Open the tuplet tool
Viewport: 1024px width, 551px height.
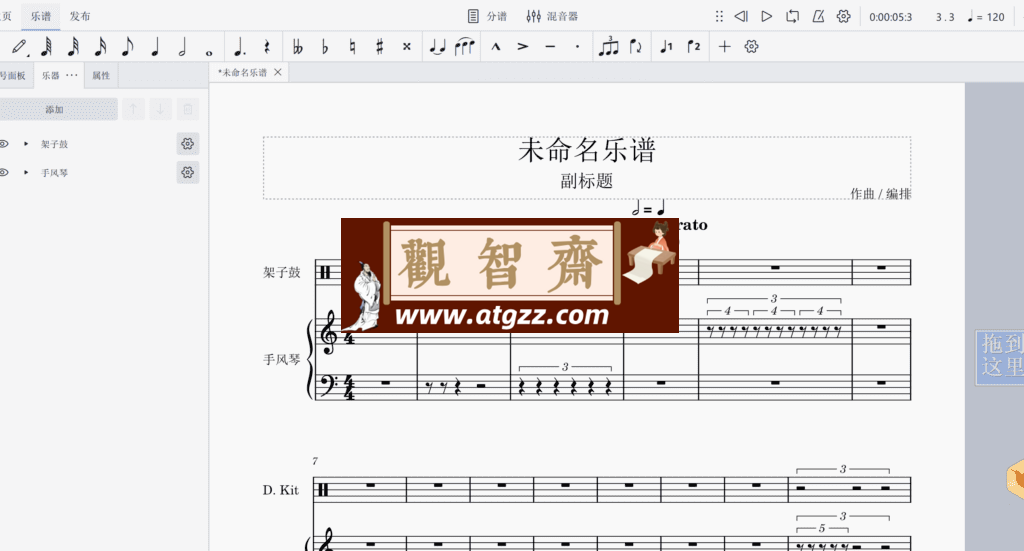609,46
